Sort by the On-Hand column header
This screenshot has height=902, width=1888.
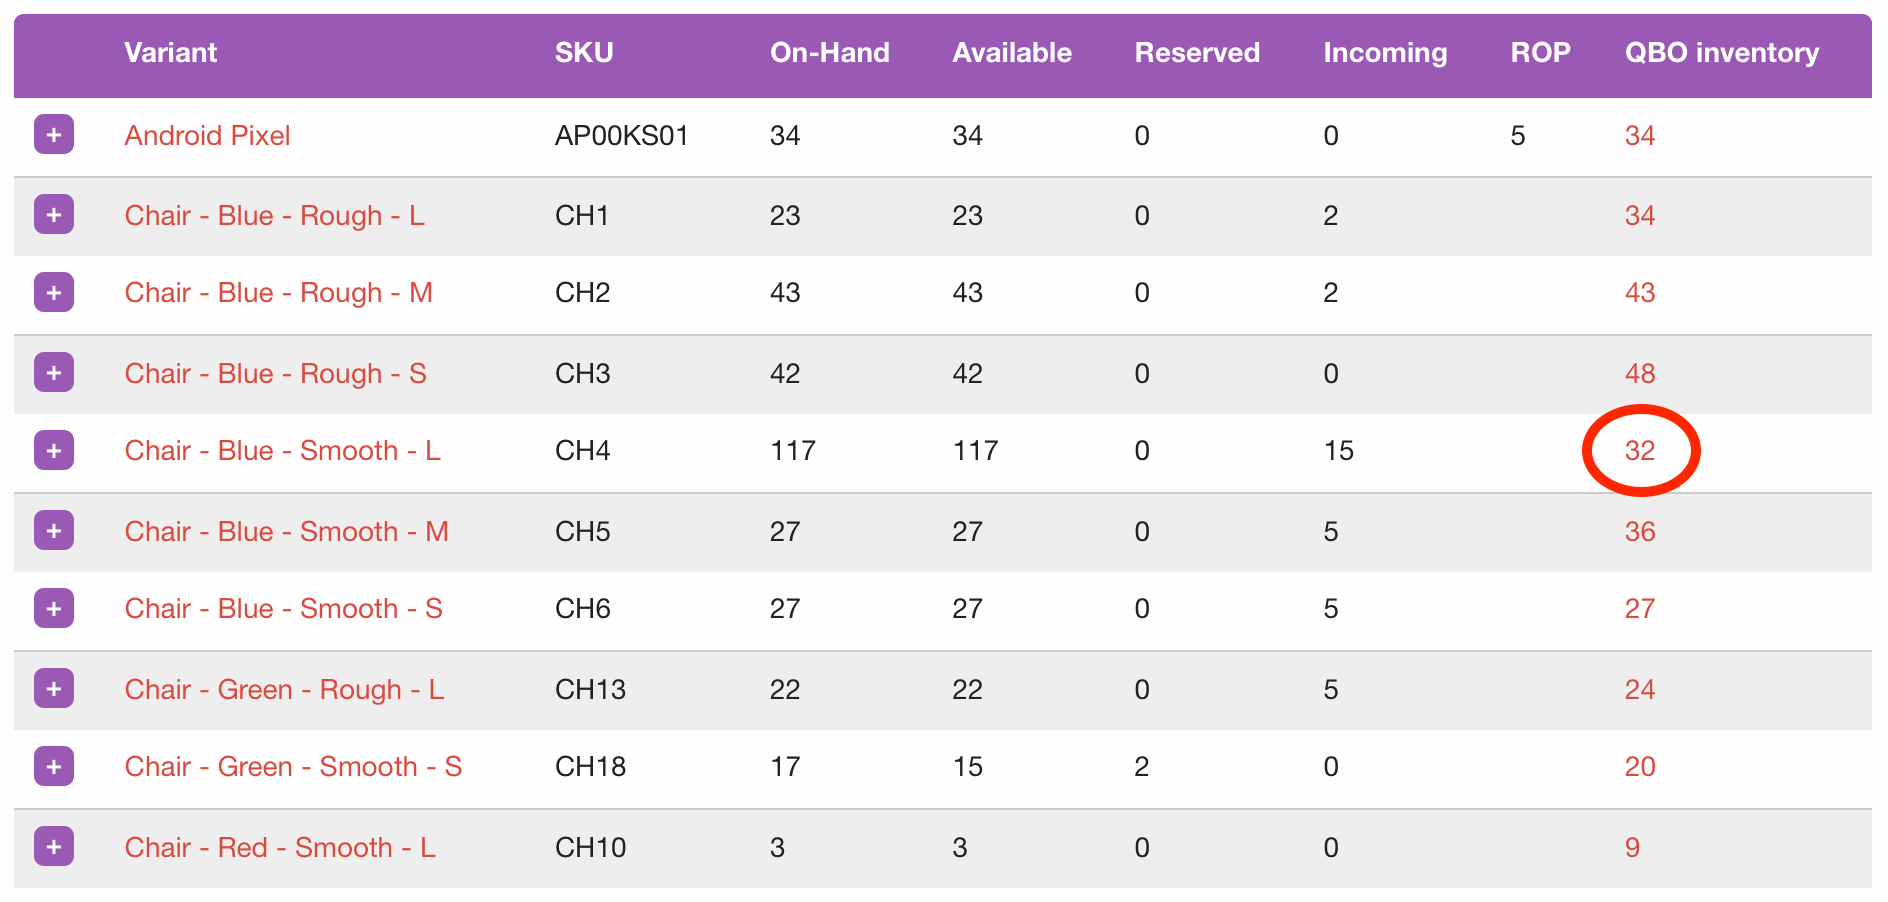click(x=829, y=53)
